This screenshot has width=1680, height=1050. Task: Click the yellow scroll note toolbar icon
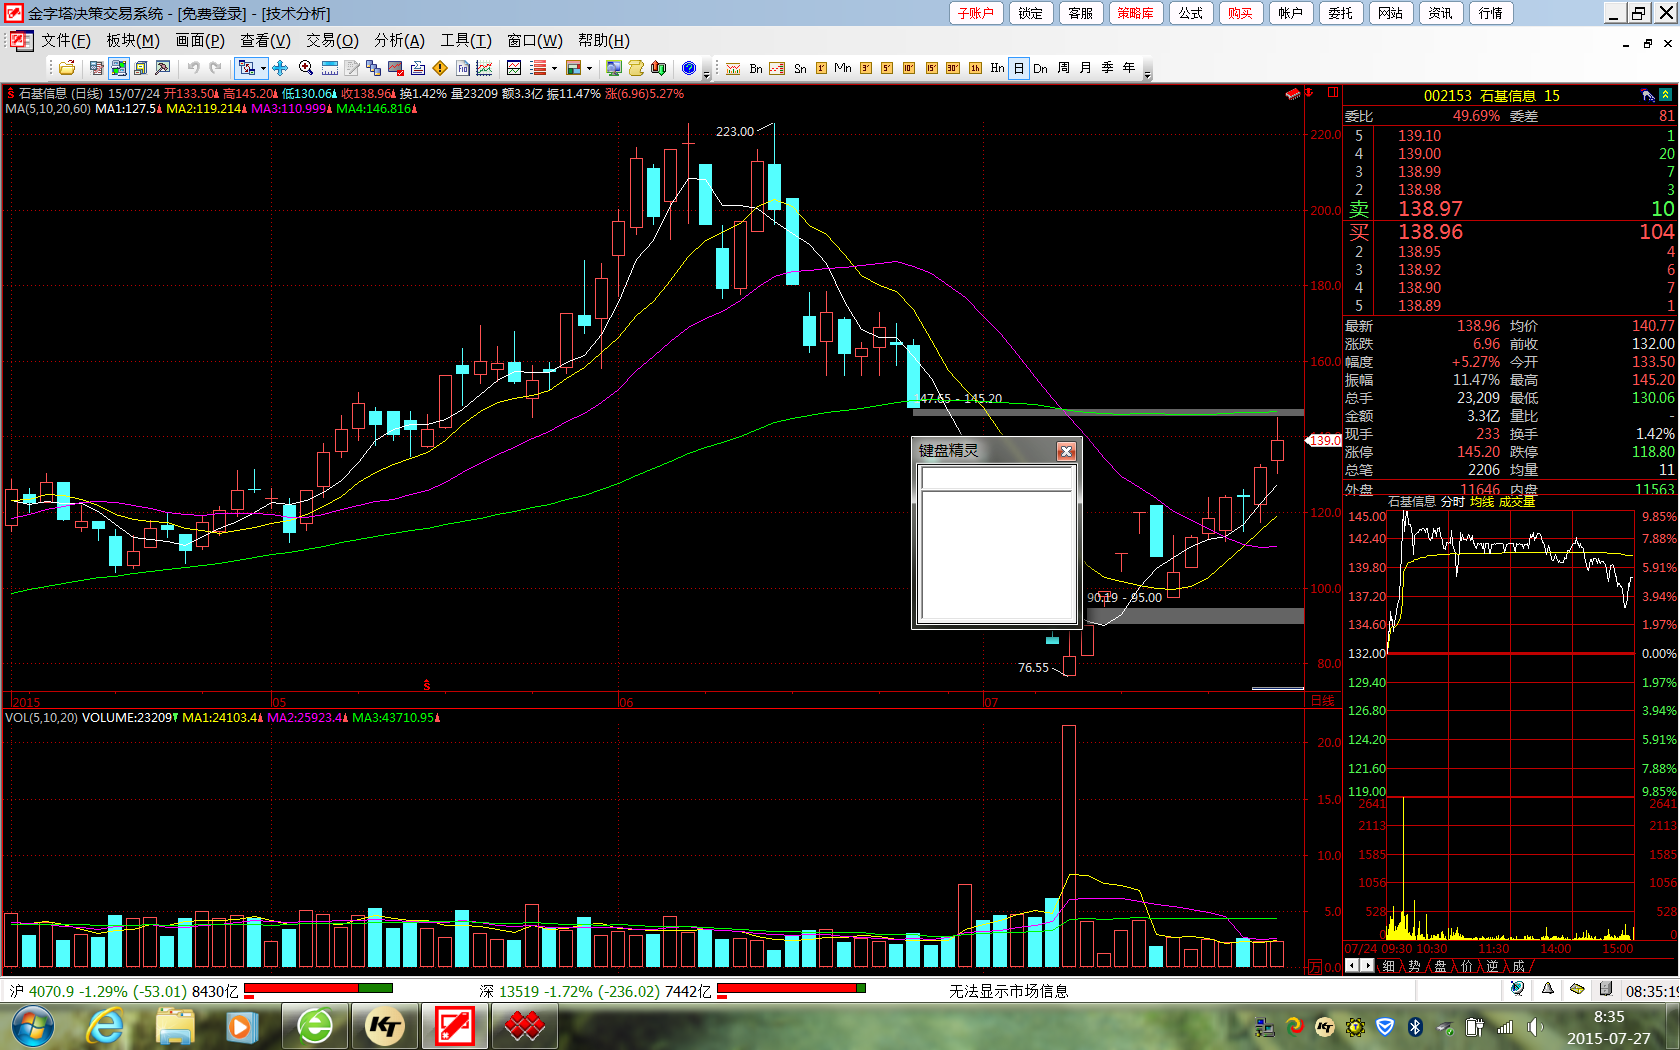click(636, 68)
